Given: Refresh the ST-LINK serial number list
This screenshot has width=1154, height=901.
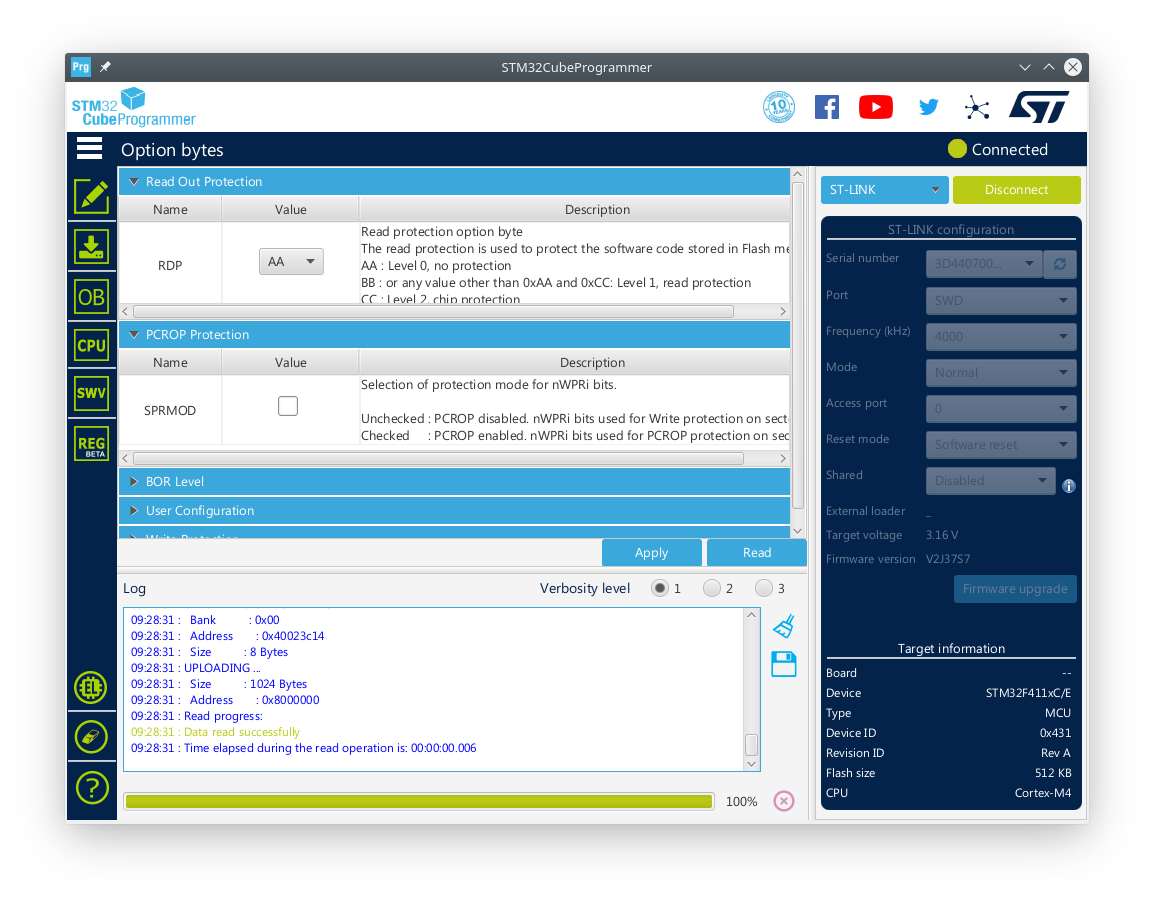Looking at the screenshot, I should click(x=1060, y=264).
